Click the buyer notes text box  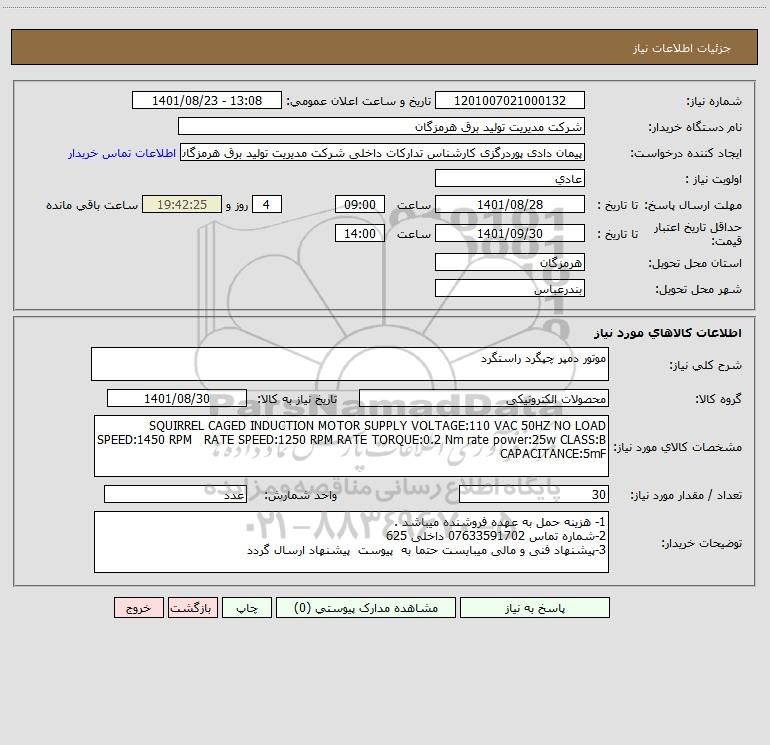click(x=351, y=542)
